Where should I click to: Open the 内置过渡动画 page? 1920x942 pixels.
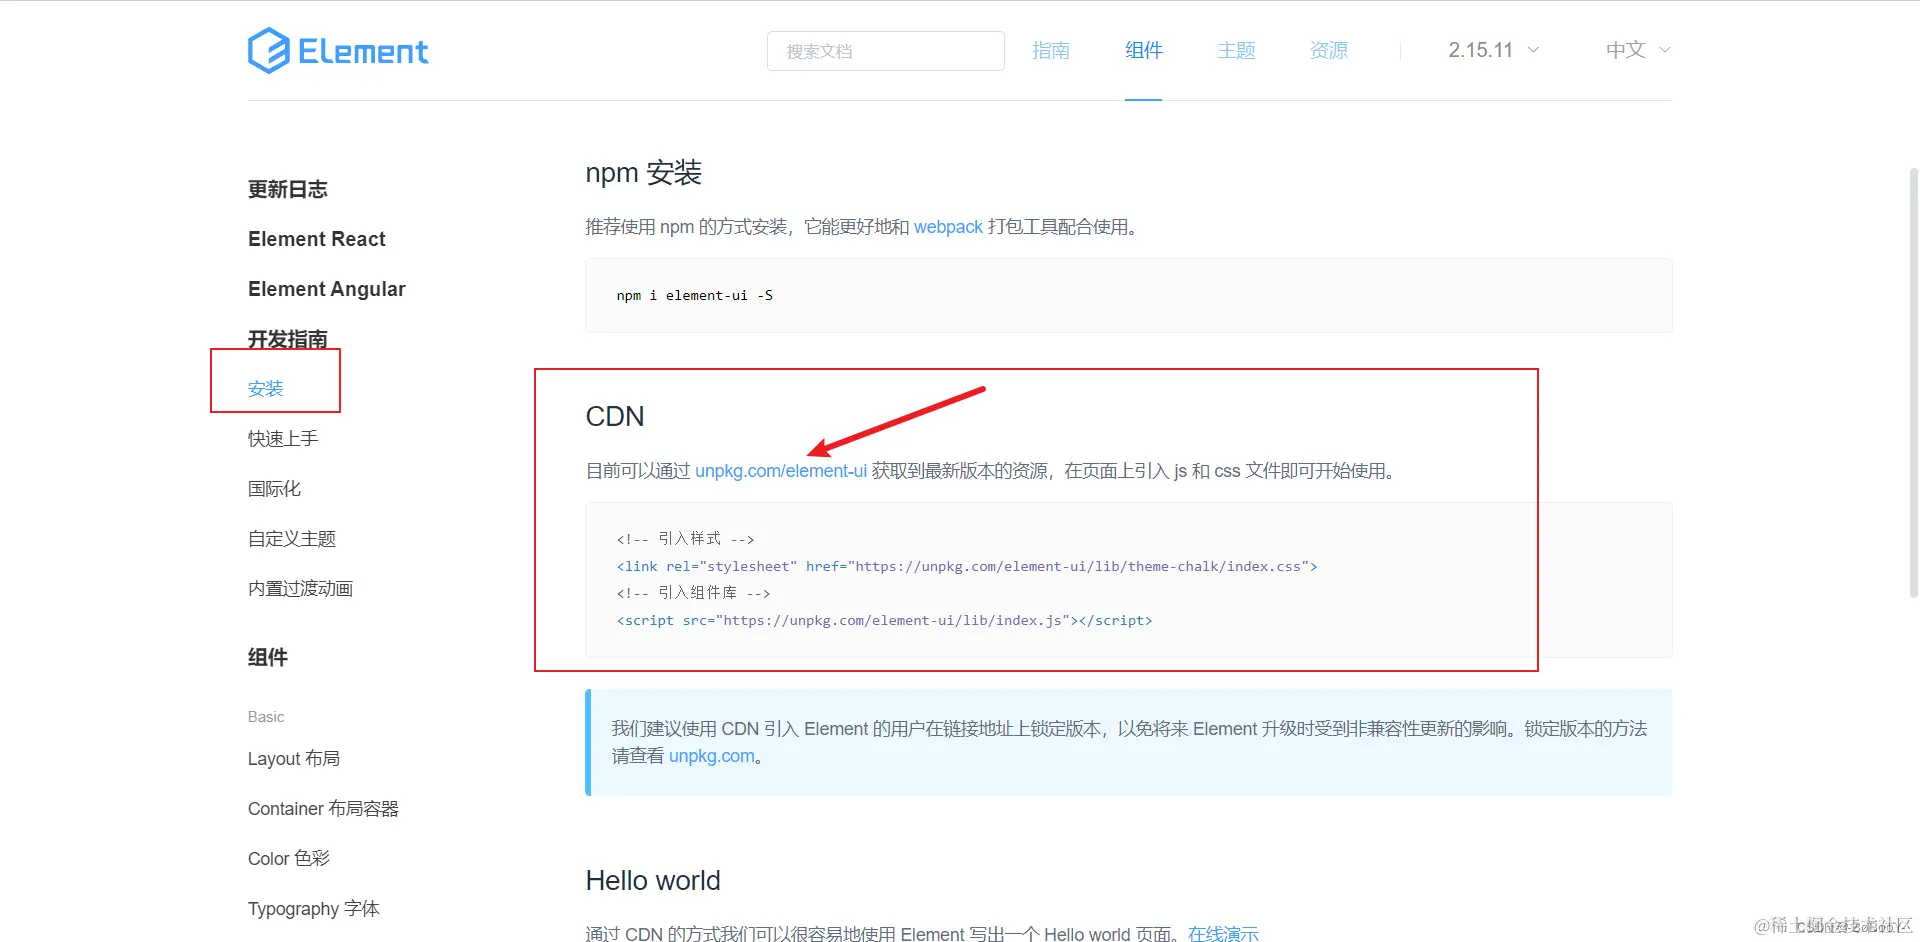(299, 588)
